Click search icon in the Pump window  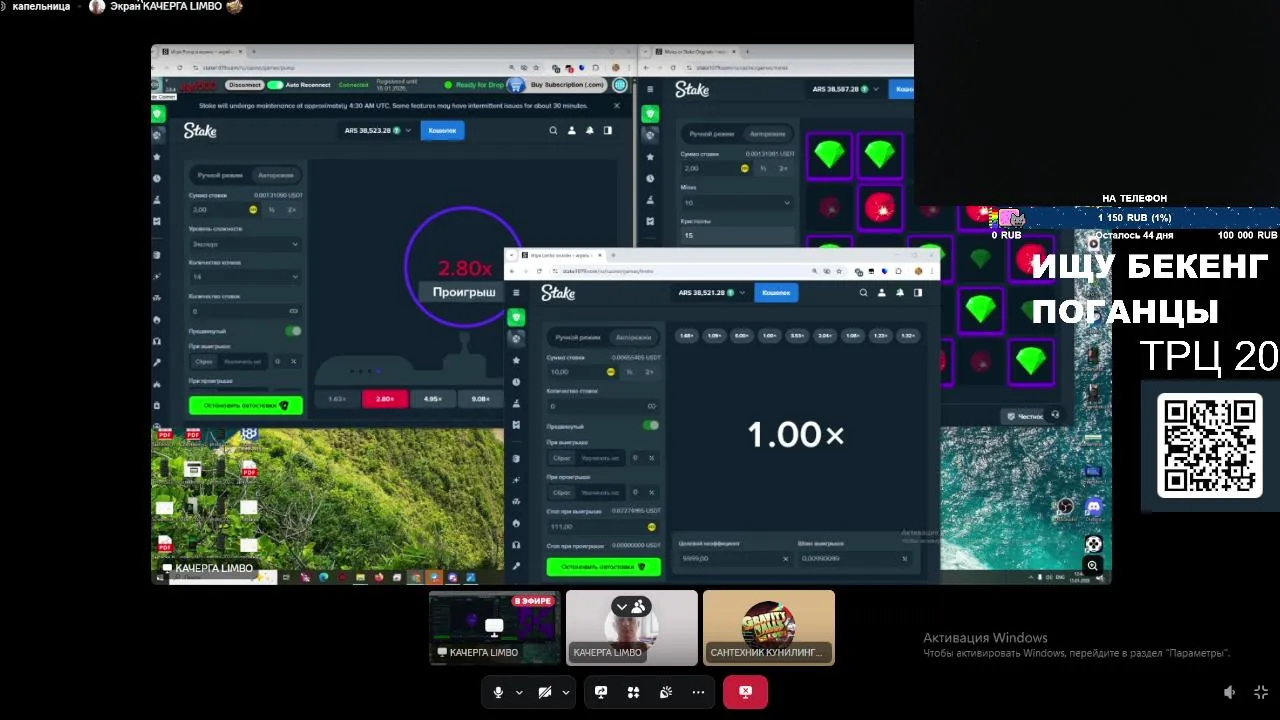553,130
